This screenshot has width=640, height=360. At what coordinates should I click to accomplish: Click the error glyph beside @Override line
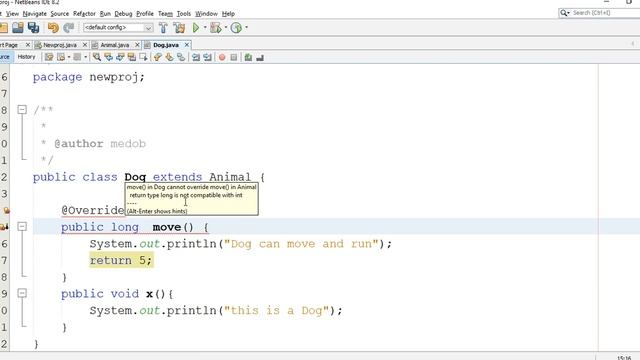[6, 210]
